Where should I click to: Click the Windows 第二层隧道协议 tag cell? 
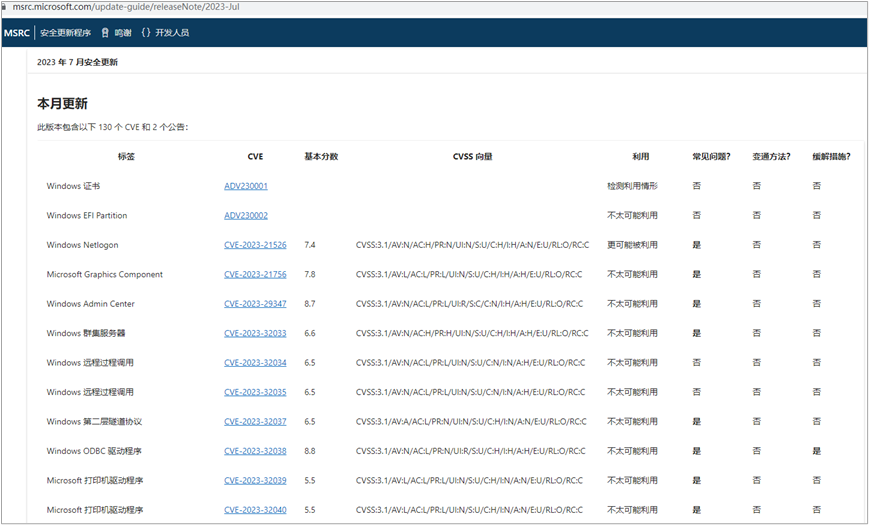94,421
